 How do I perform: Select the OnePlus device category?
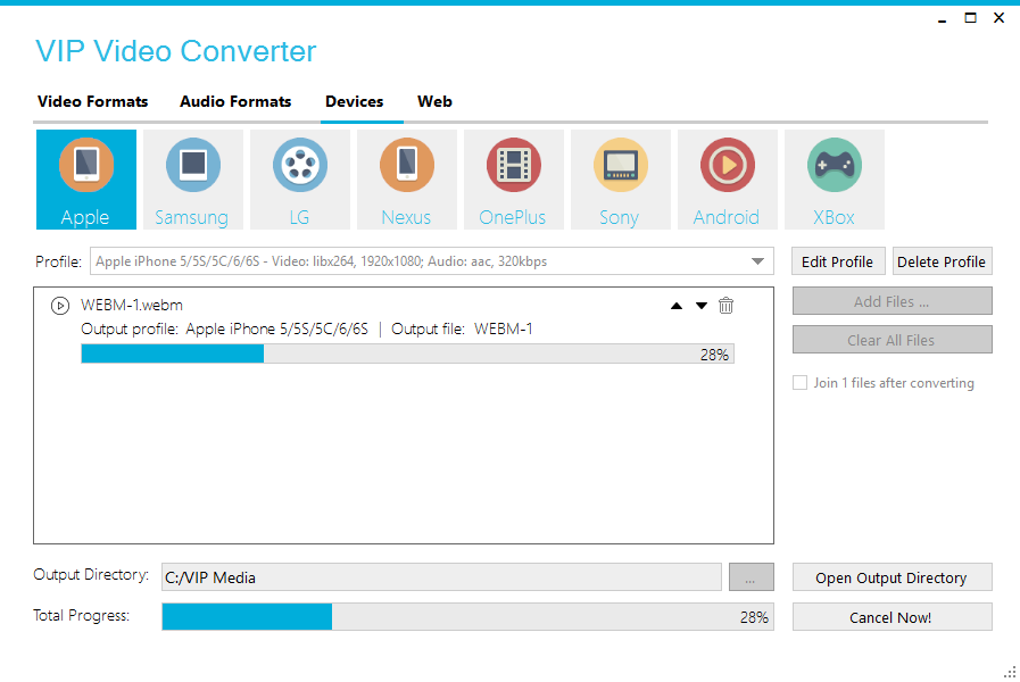coord(514,180)
